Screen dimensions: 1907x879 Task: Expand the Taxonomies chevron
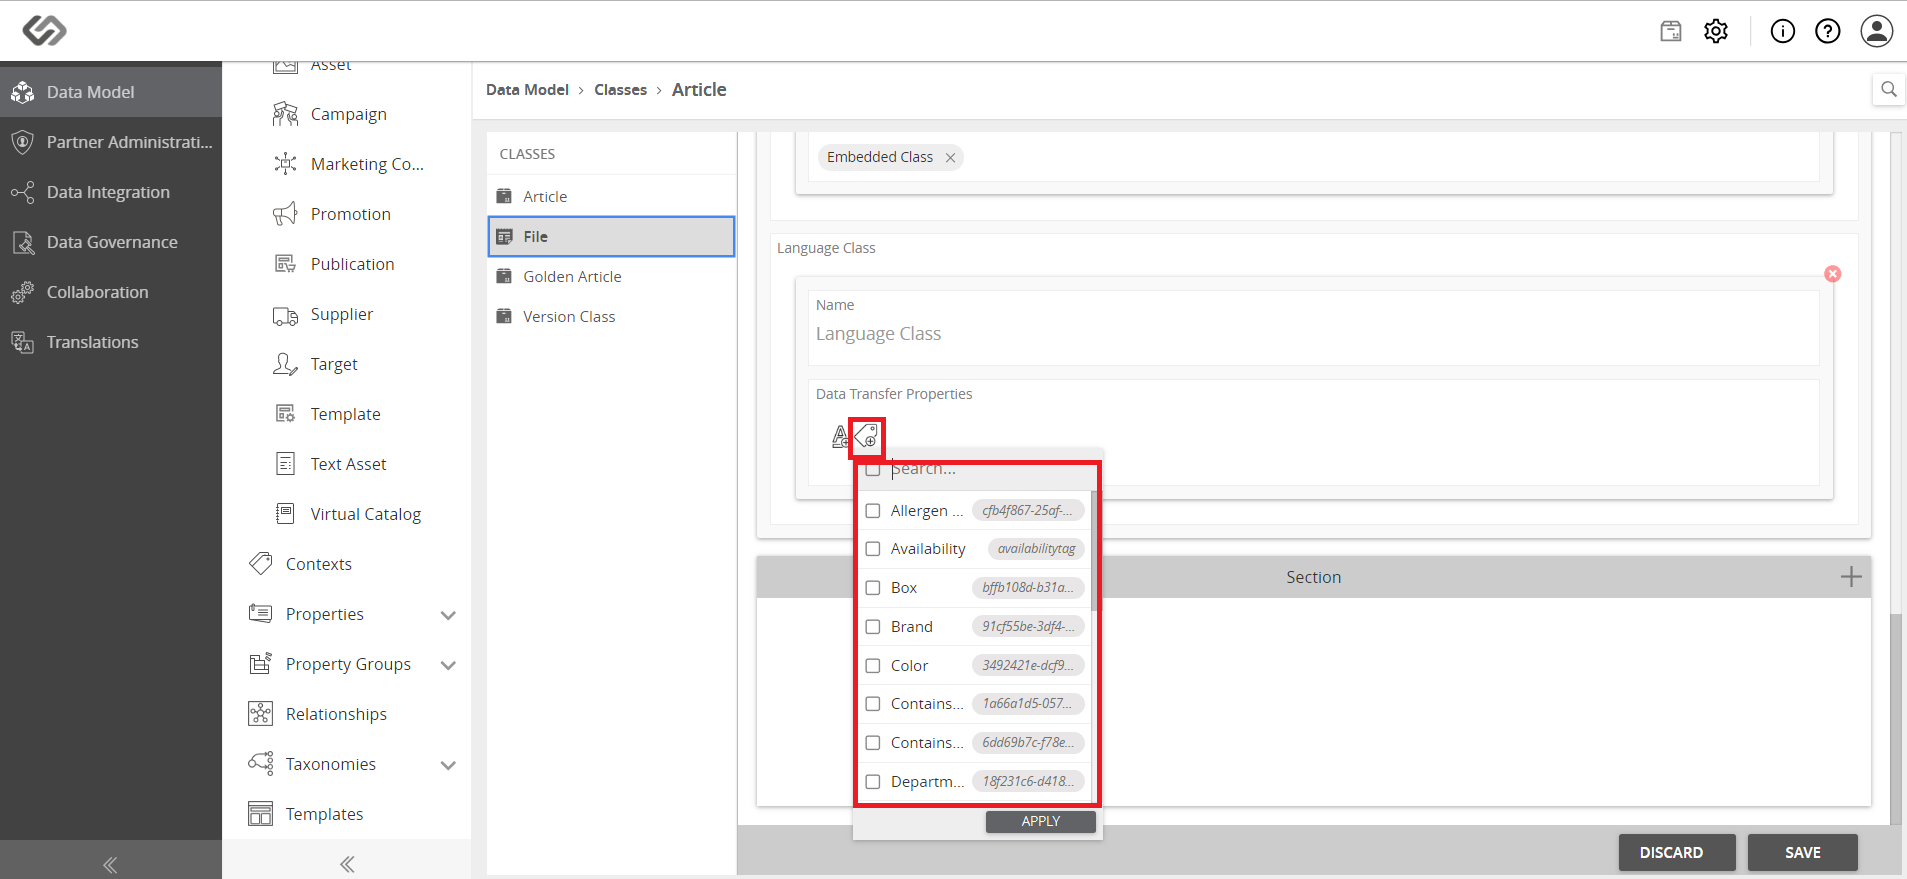coord(448,765)
